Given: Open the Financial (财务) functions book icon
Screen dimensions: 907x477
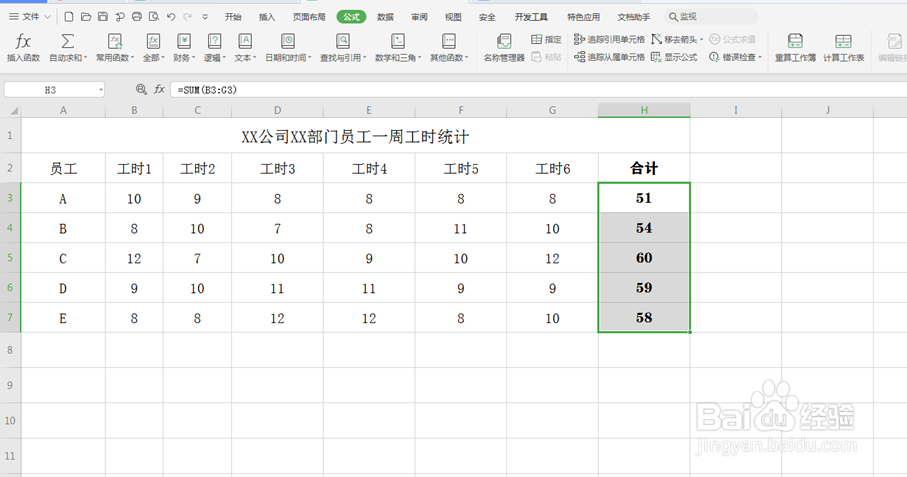Looking at the screenshot, I should tap(184, 41).
